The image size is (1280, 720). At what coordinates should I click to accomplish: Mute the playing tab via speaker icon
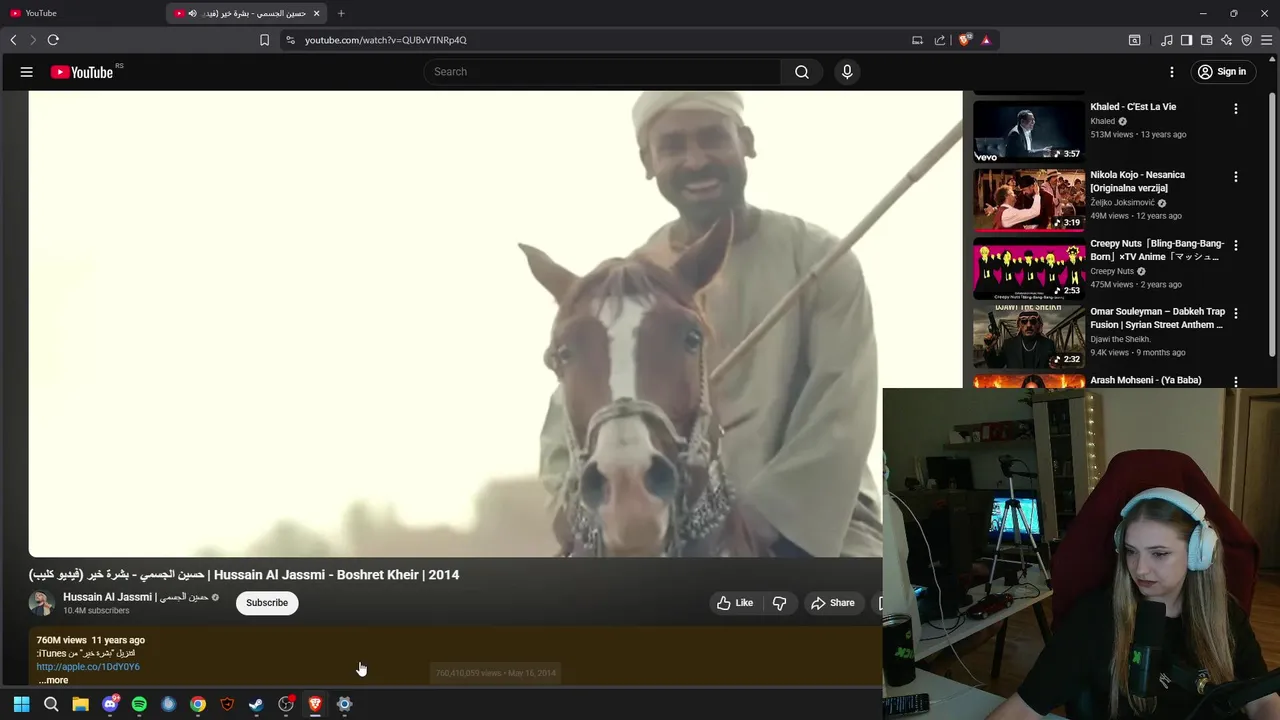click(192, 13)
